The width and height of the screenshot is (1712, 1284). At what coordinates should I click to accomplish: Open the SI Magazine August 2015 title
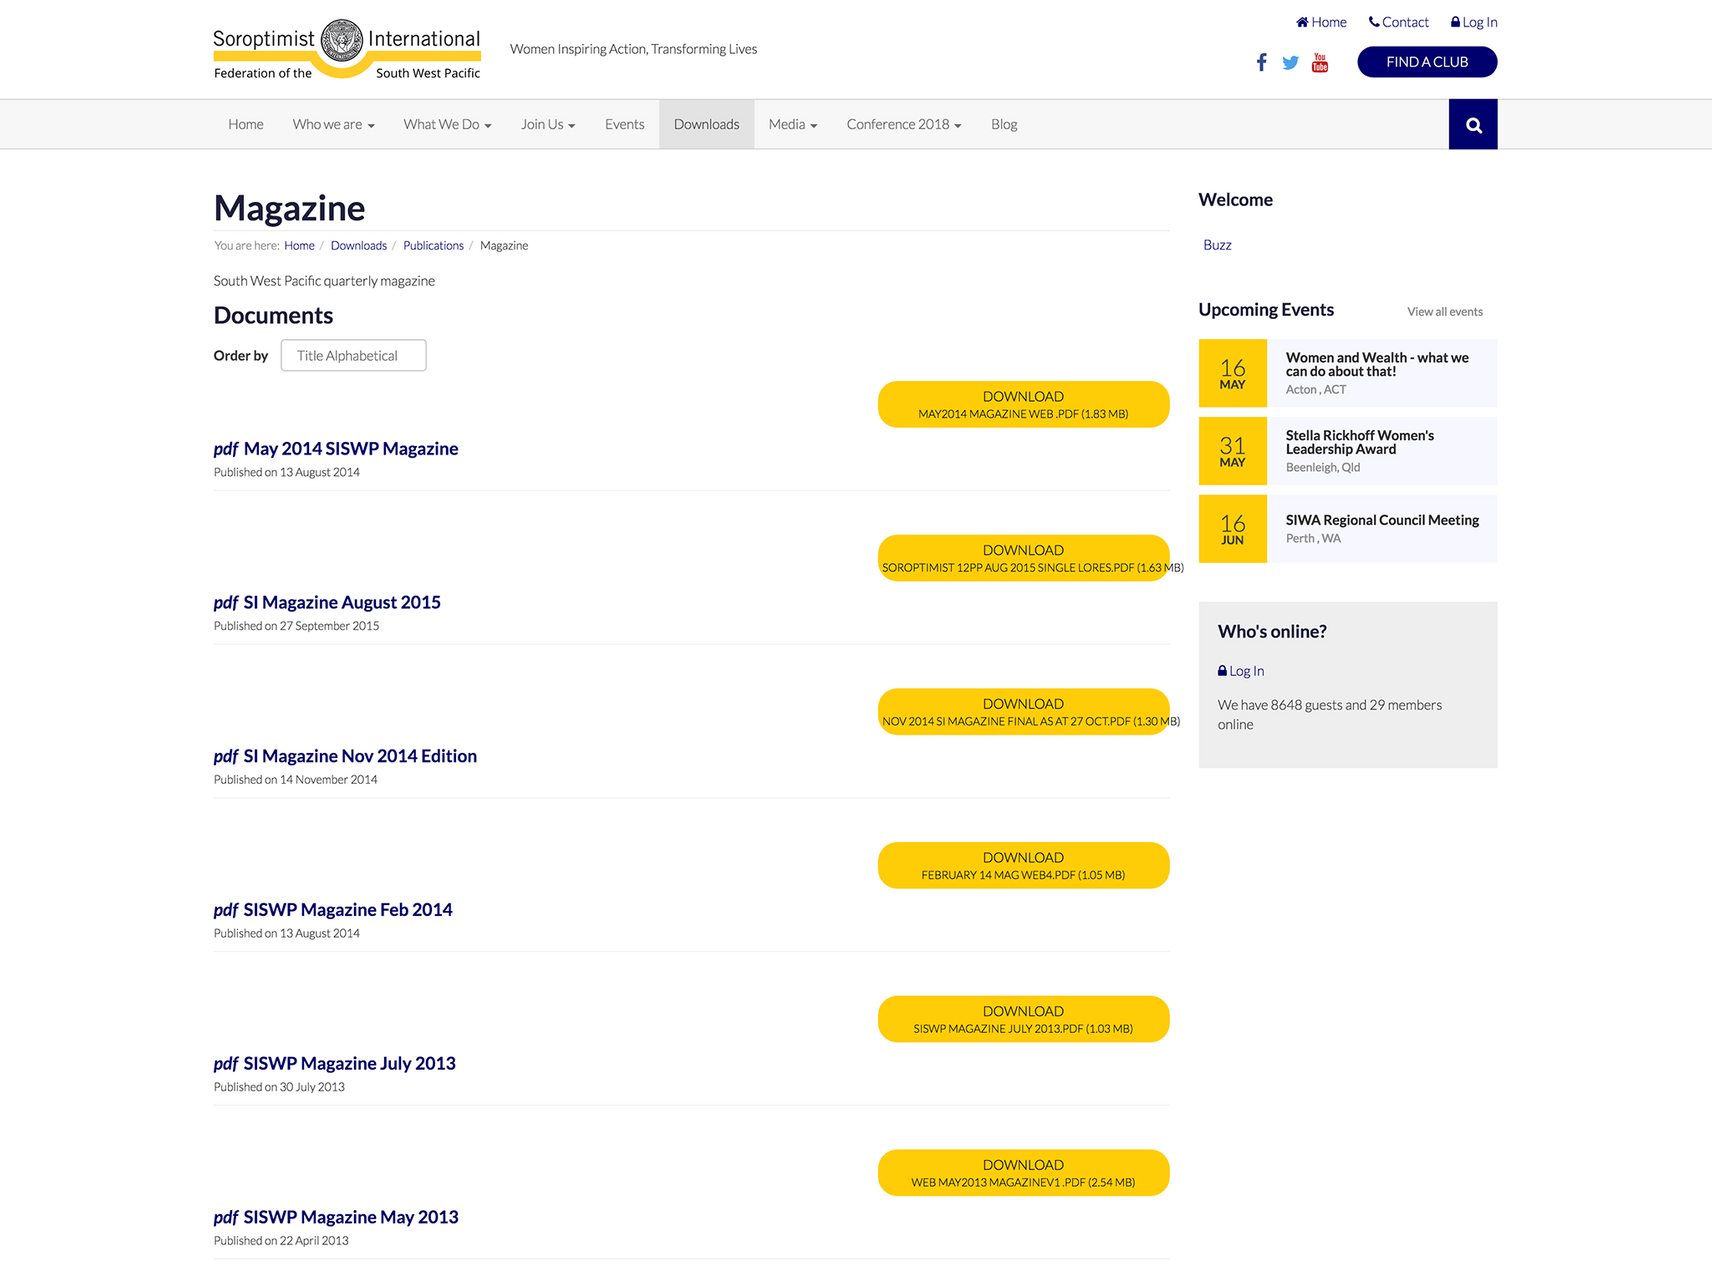(x=342, y=603)
